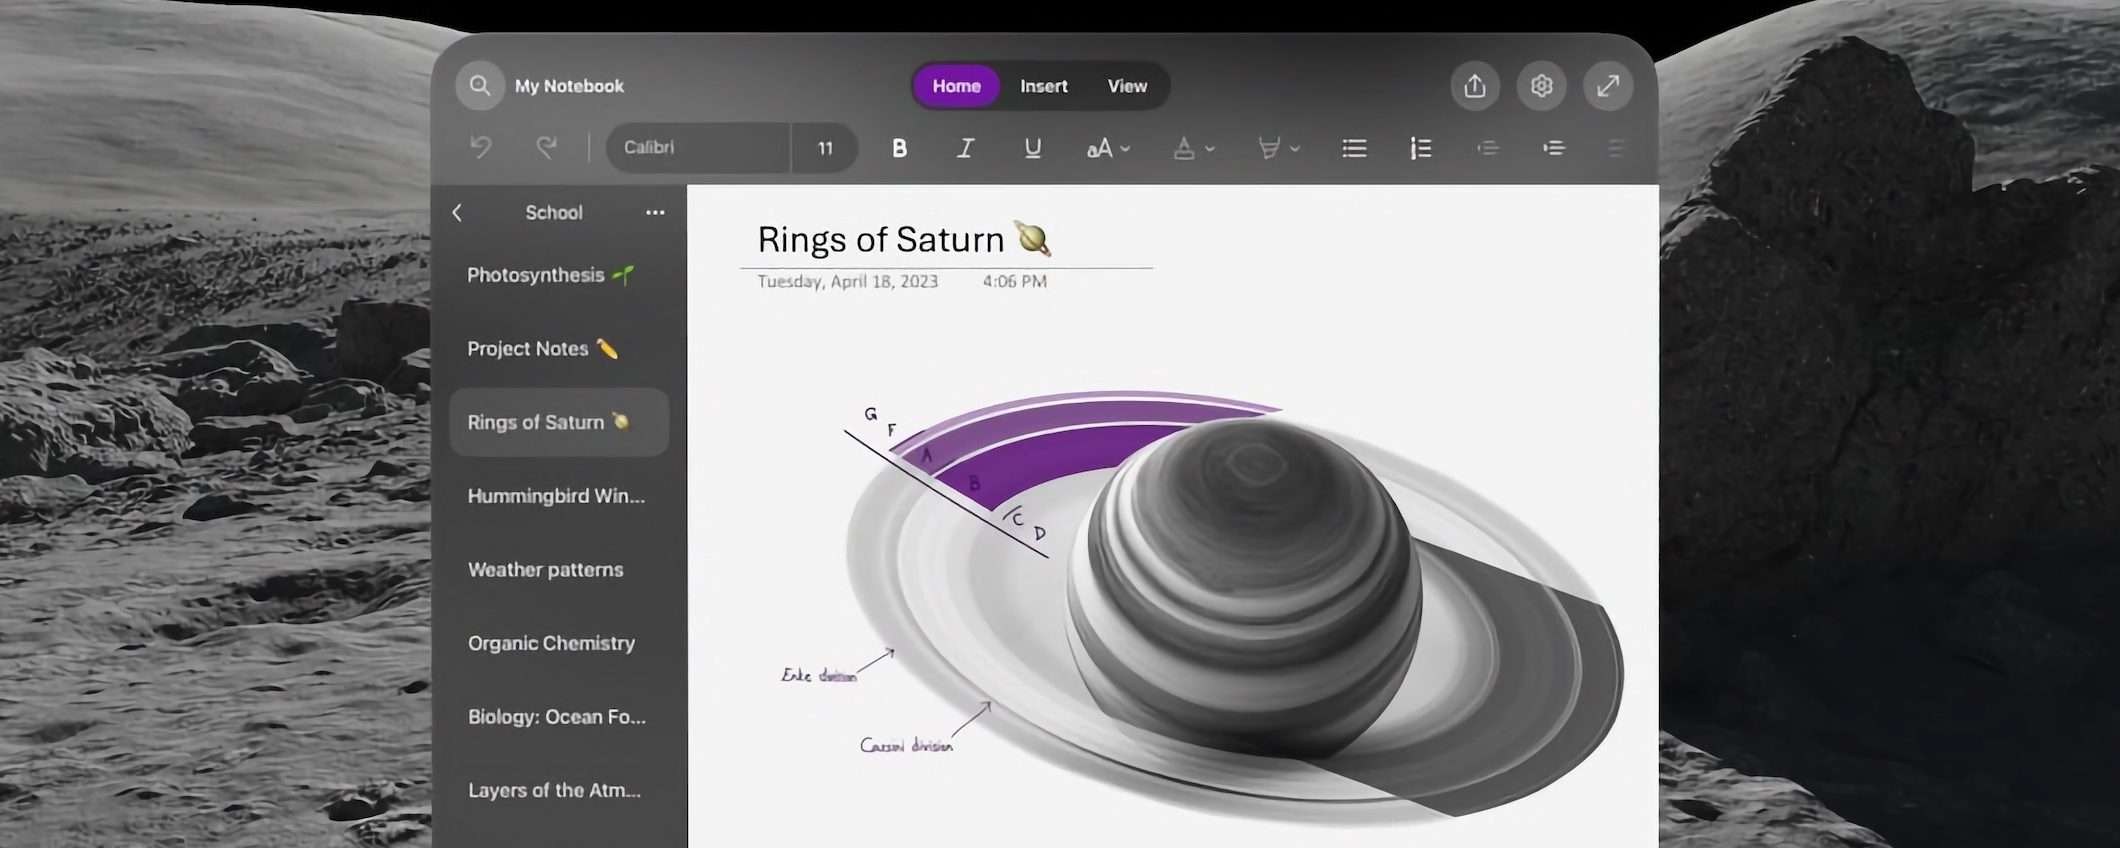This screenshot has height=848, width=2120.
Task: Click the My Notebook title
Action: (x=569, y=86)
